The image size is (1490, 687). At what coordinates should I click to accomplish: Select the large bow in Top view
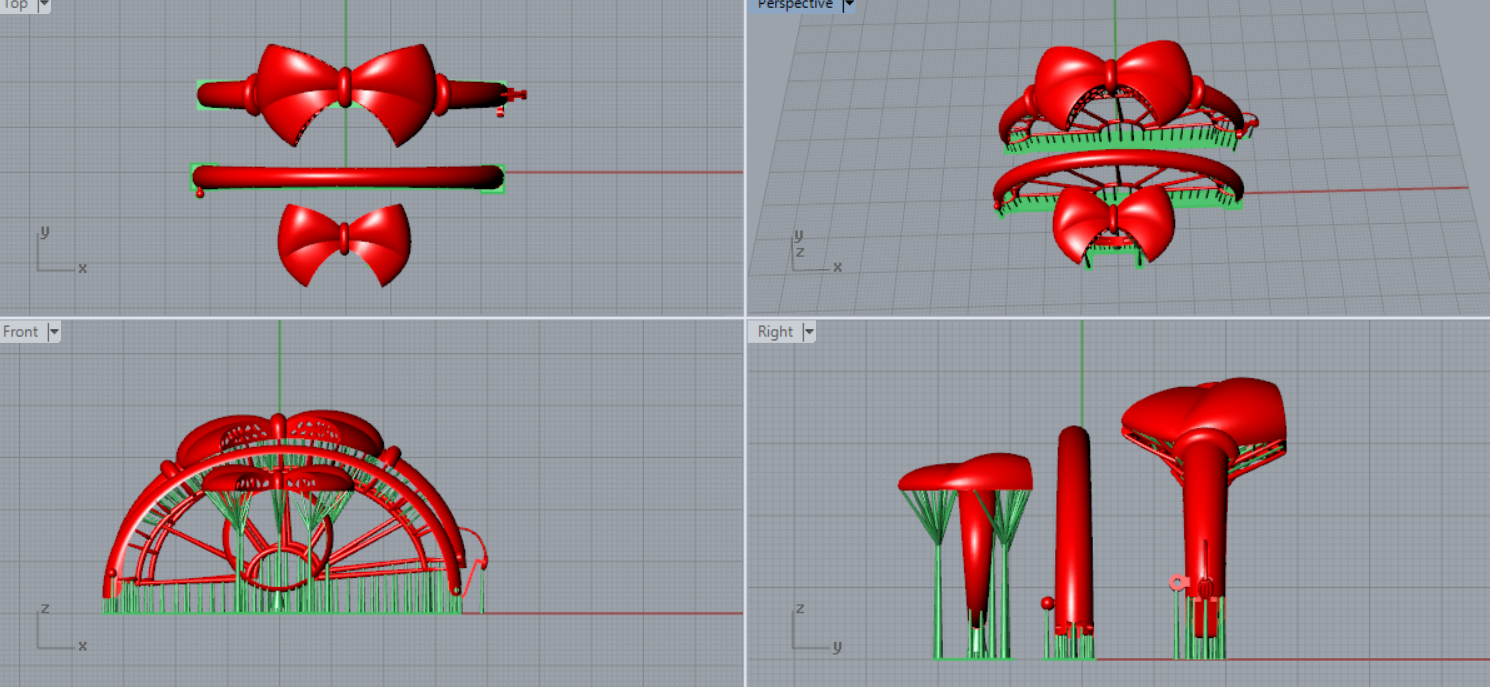345,90
